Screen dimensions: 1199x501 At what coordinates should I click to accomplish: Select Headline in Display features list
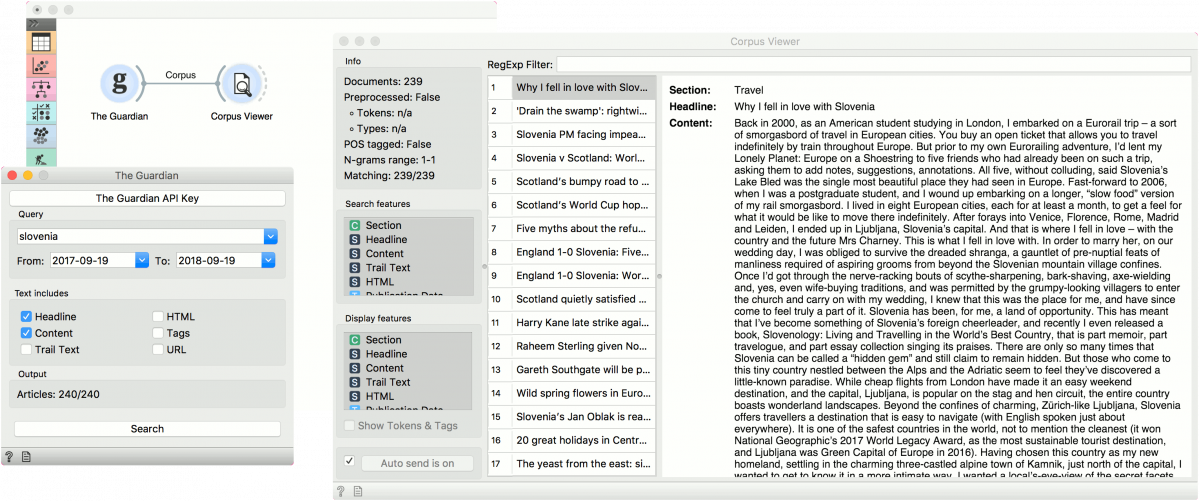point(408,354)
